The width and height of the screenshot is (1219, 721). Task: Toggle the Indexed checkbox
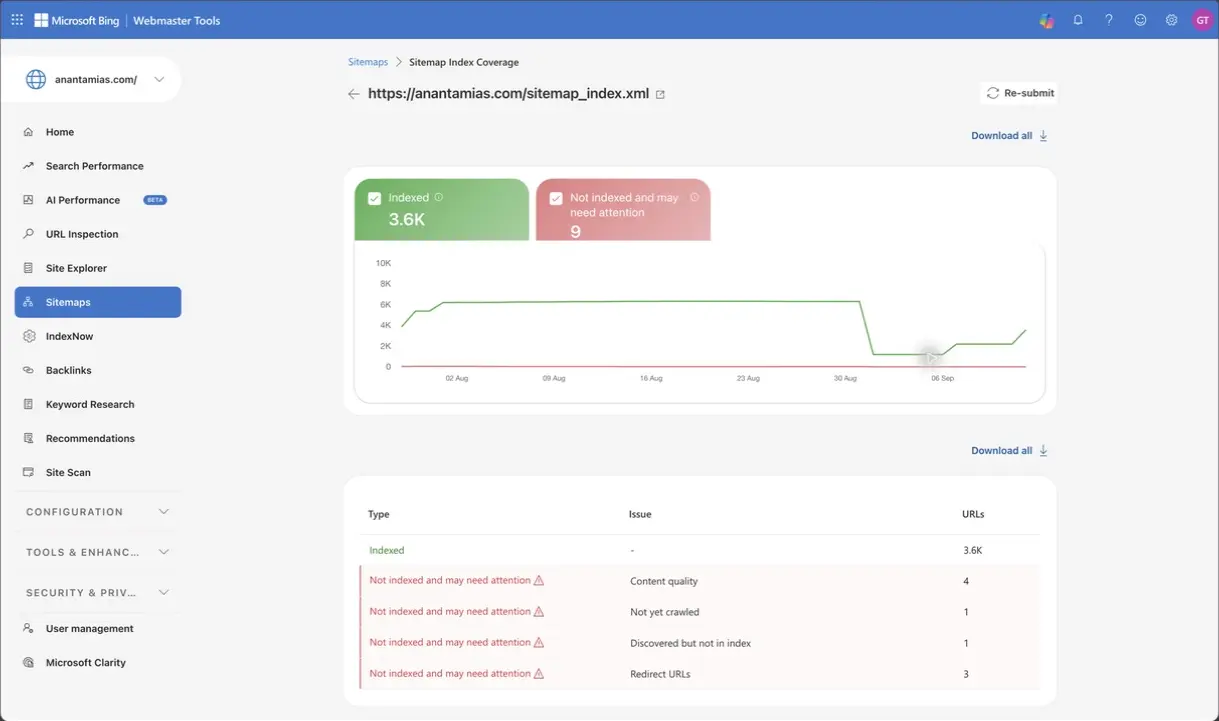pyautogui.click(x=374, y=198)
